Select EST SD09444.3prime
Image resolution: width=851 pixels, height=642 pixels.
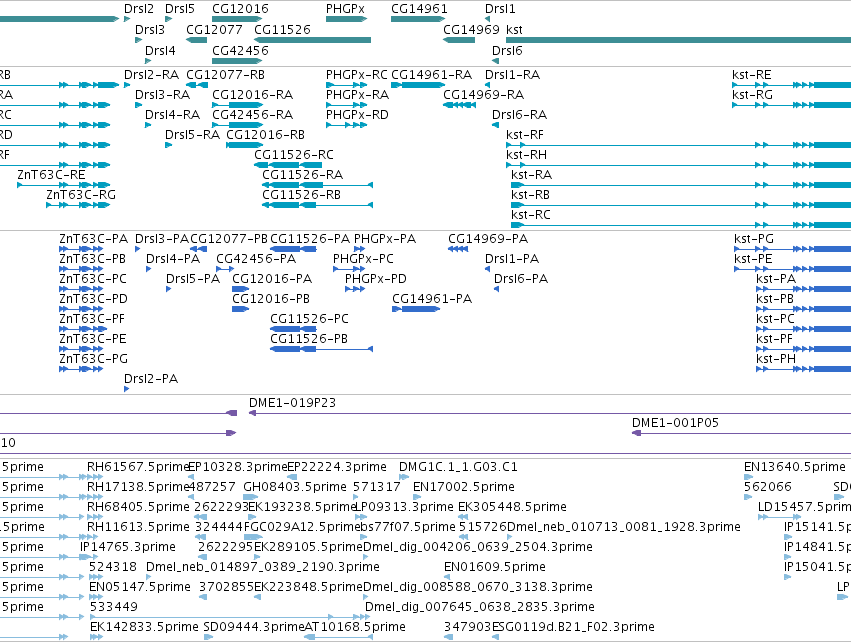(254, 627)
